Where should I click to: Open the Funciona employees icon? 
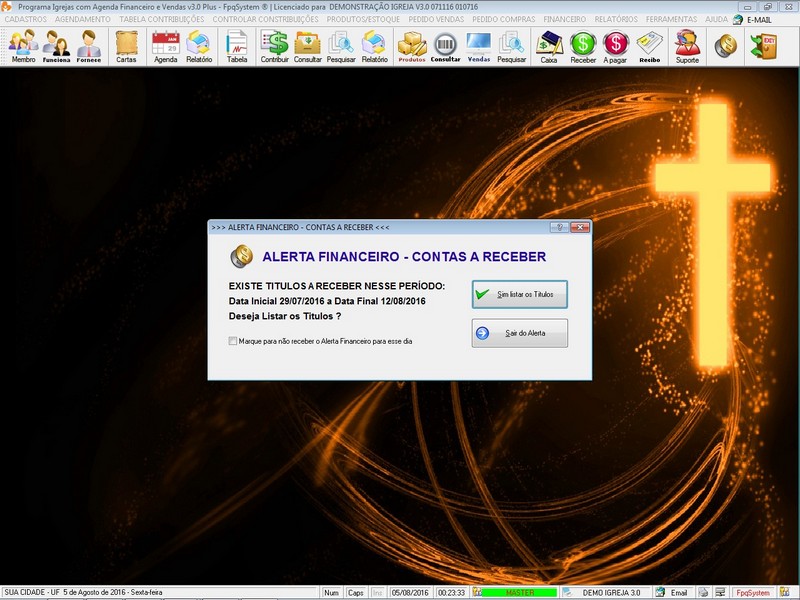[56, 46]
